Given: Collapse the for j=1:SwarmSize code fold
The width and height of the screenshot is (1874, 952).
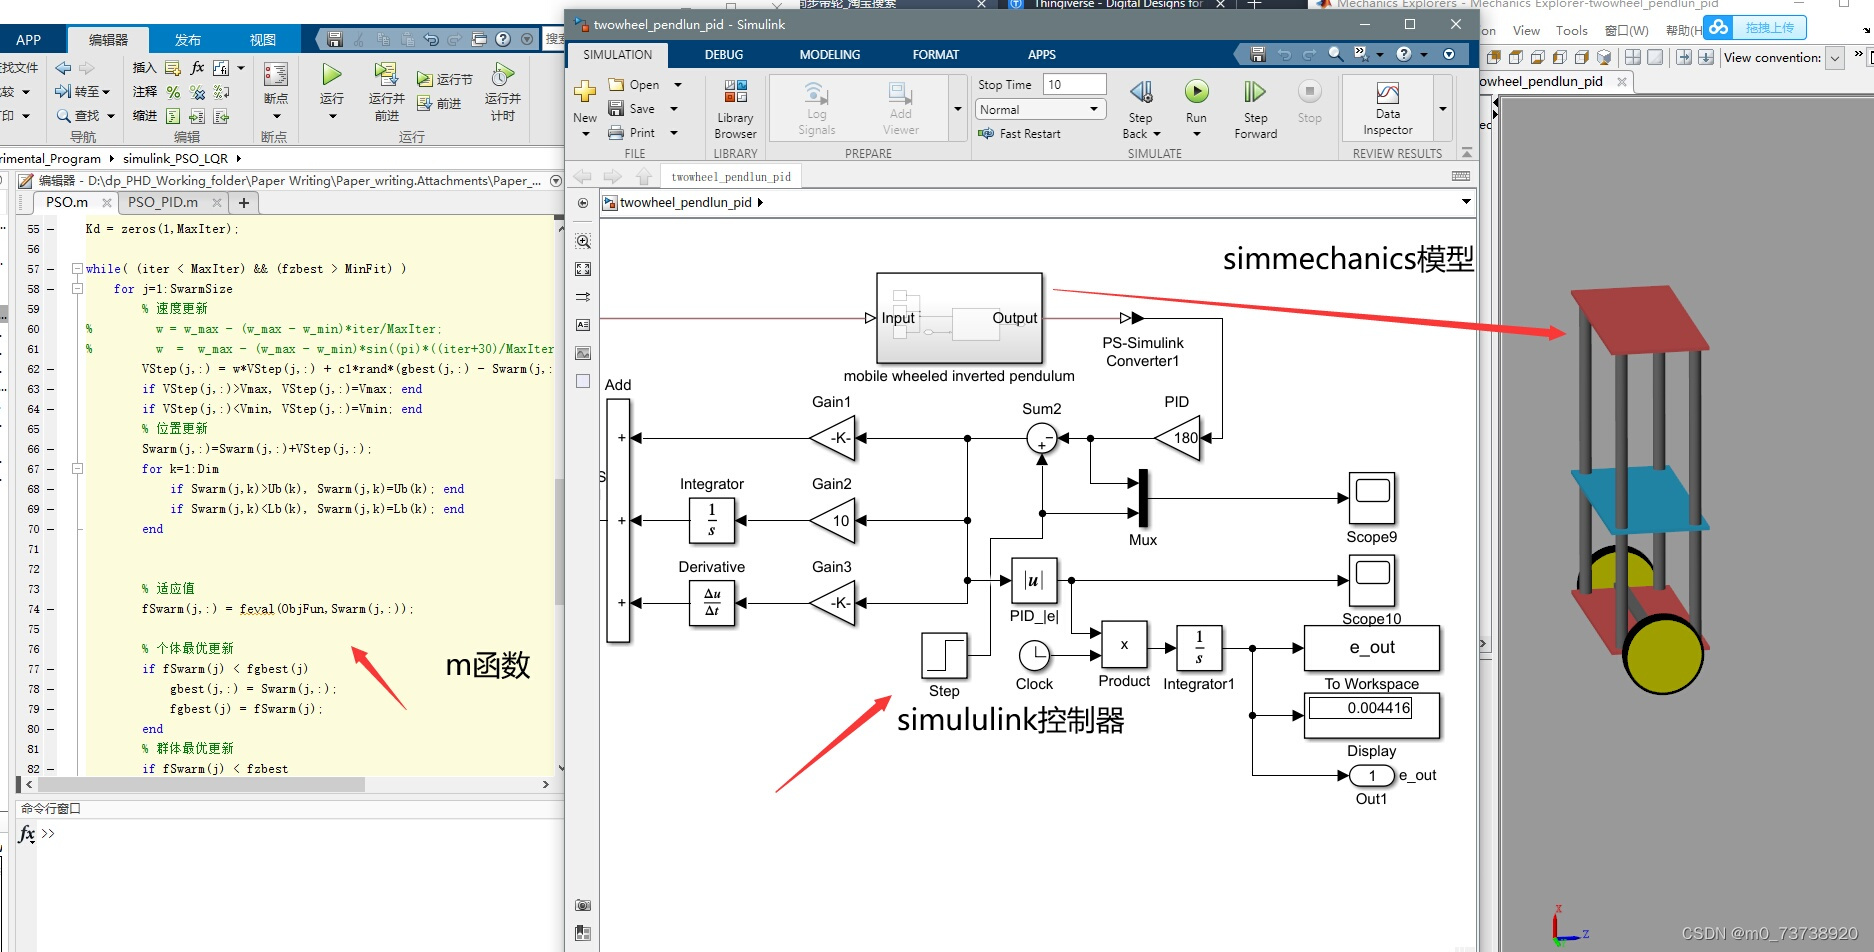Looking at the screenshot, I should [77, 289].
